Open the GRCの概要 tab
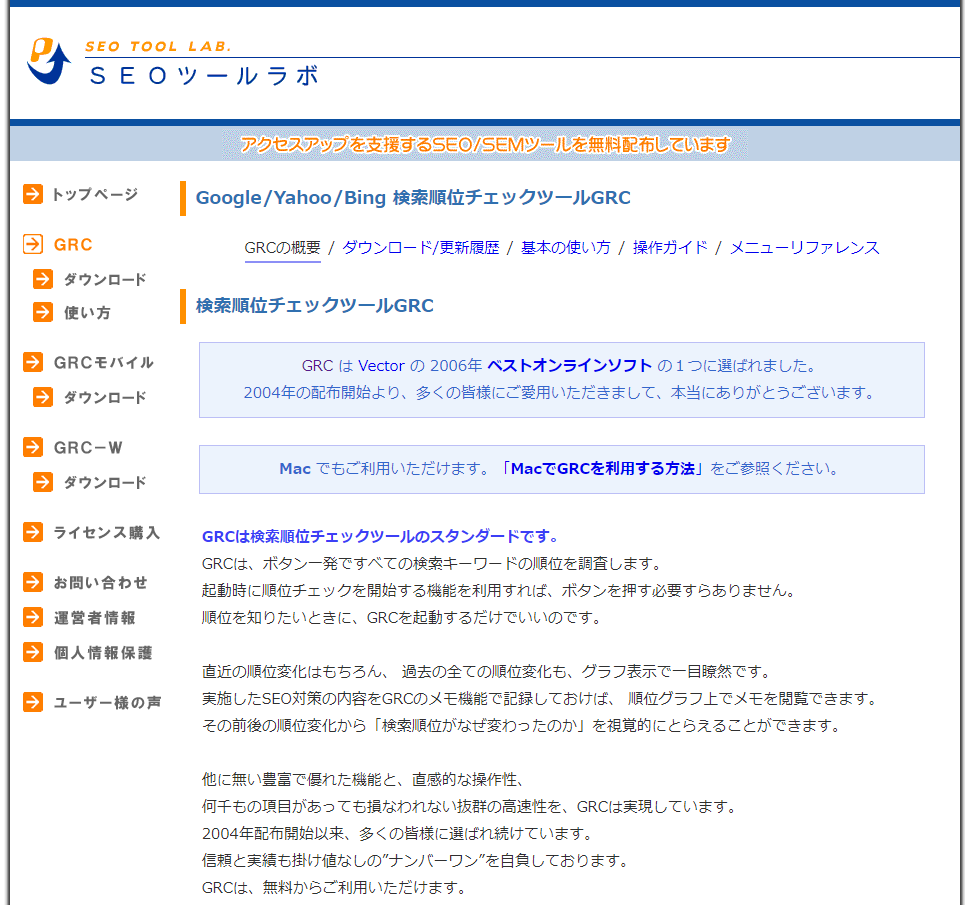Image resolution: width=965 pixels, height=905 pixels. (282, 248)
